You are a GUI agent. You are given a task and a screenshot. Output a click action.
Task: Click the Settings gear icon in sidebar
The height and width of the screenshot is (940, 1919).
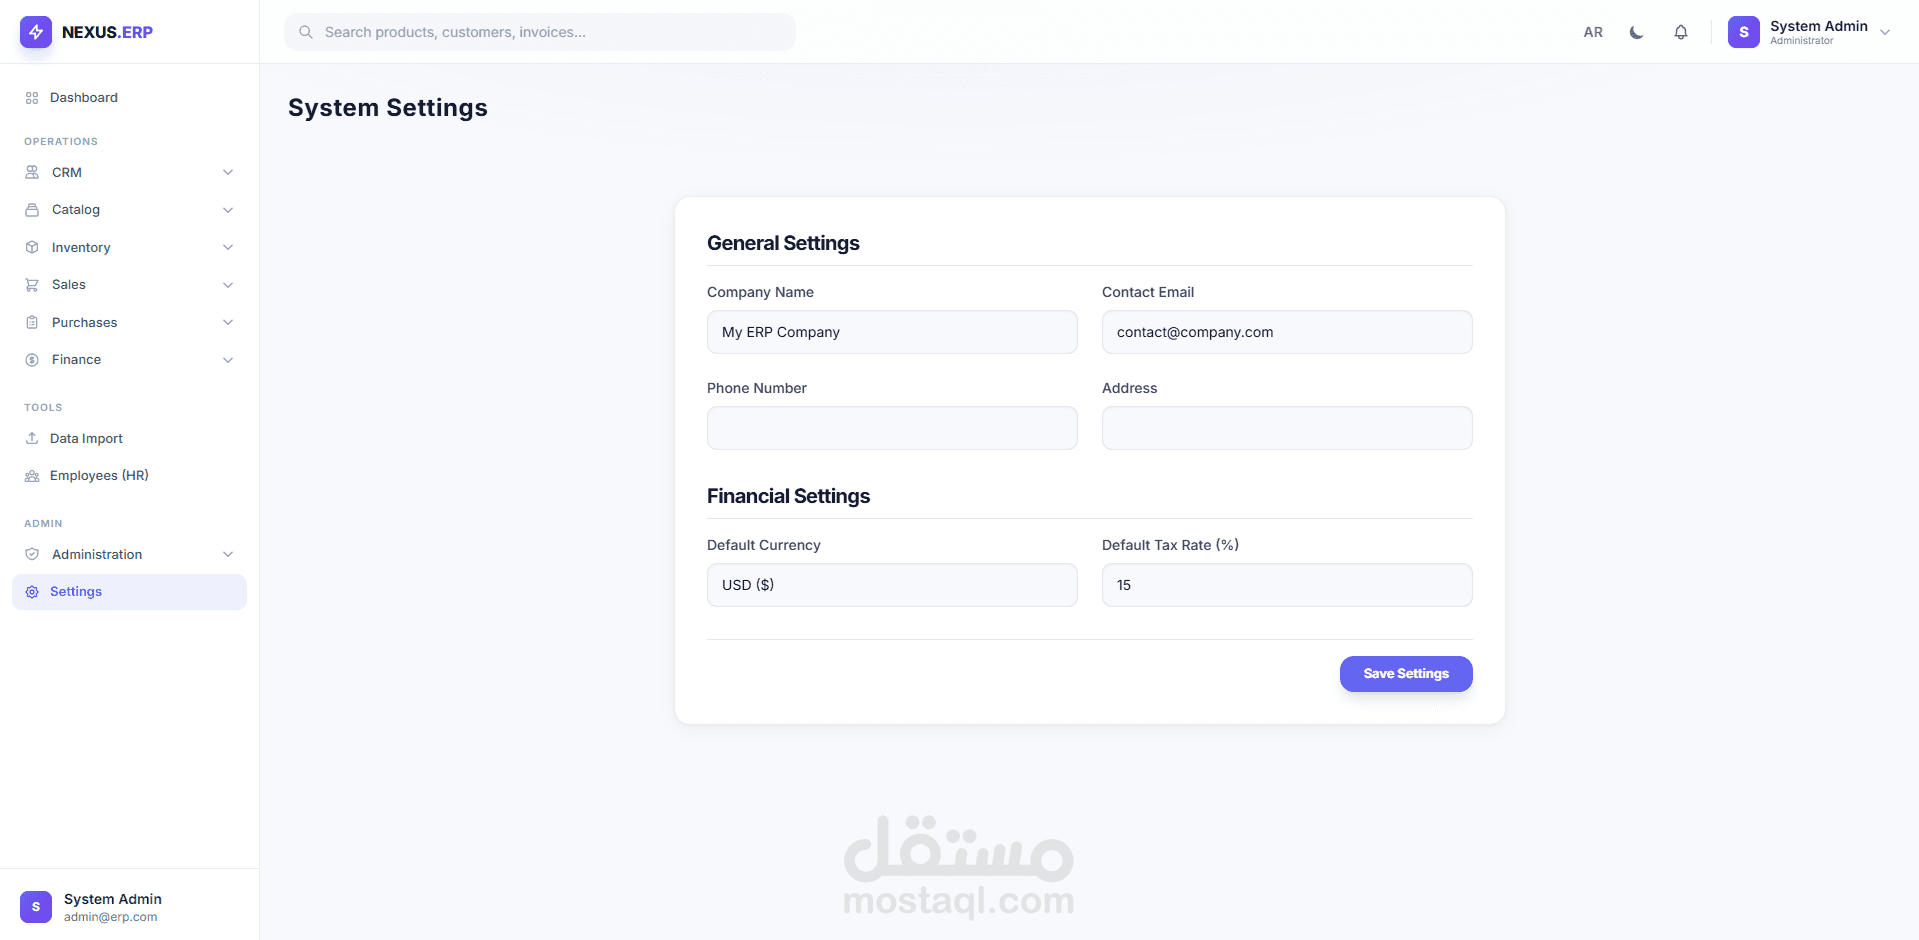[x=32, y=592]
